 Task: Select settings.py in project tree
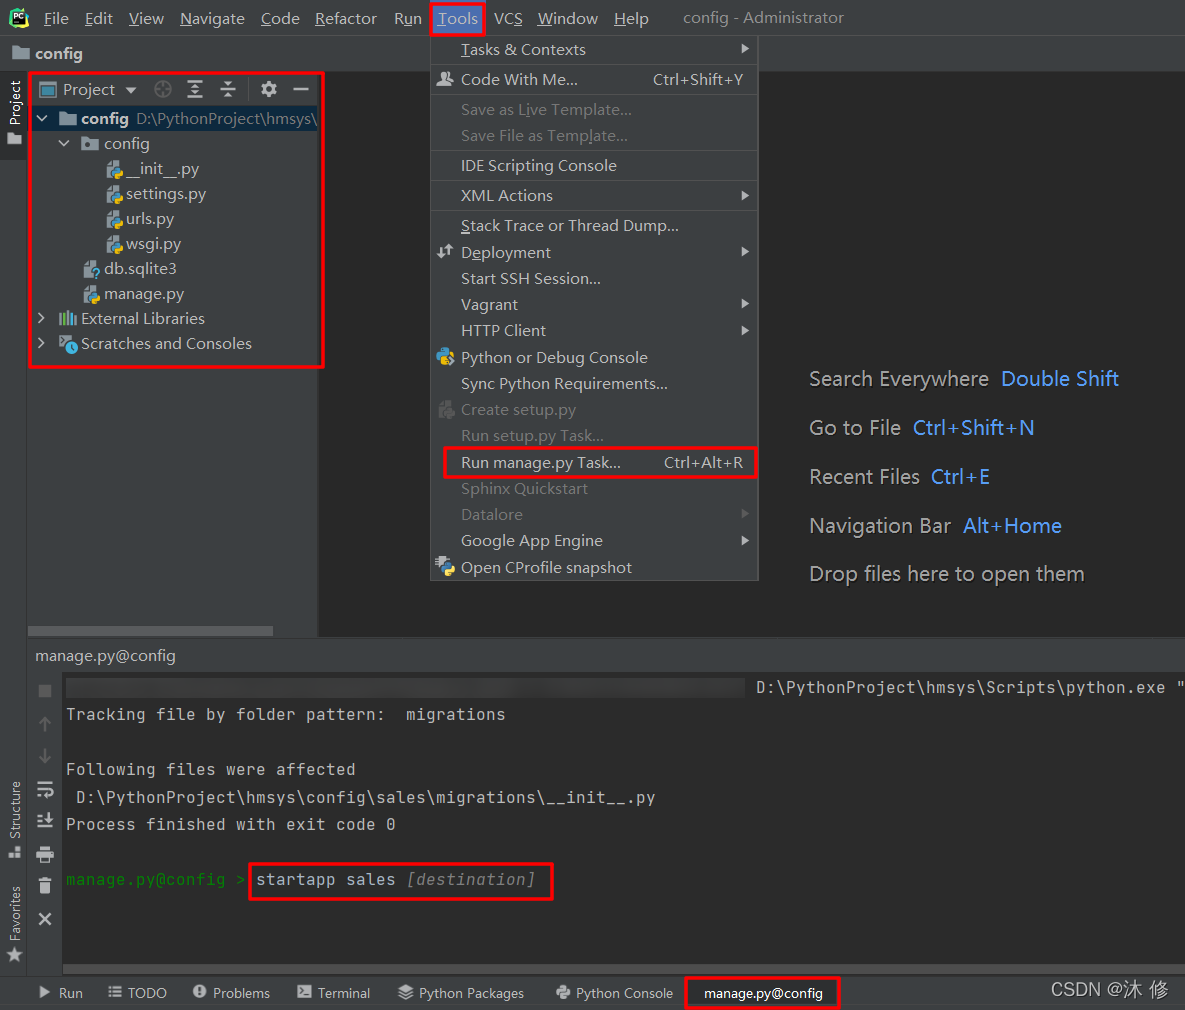pyautogui.click(x=156, y=194)
